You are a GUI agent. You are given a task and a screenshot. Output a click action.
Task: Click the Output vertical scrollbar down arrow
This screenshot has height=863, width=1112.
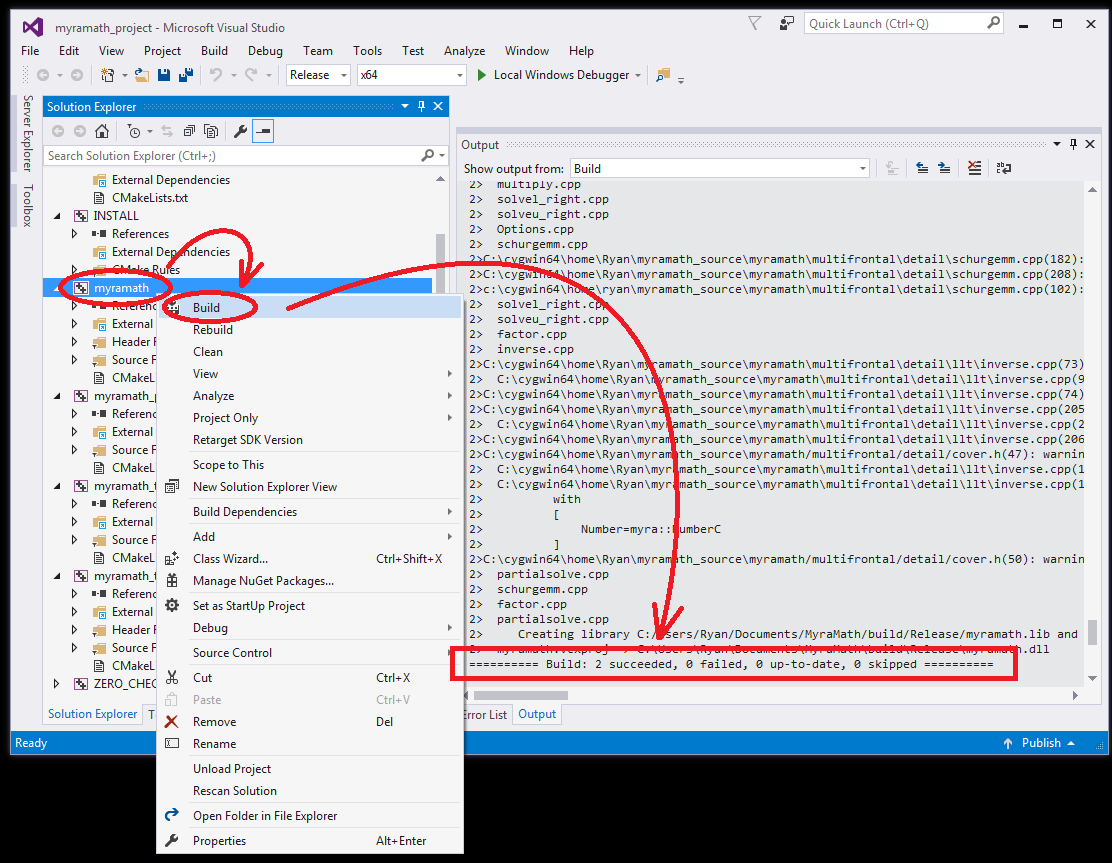(x=1093, y=679)
